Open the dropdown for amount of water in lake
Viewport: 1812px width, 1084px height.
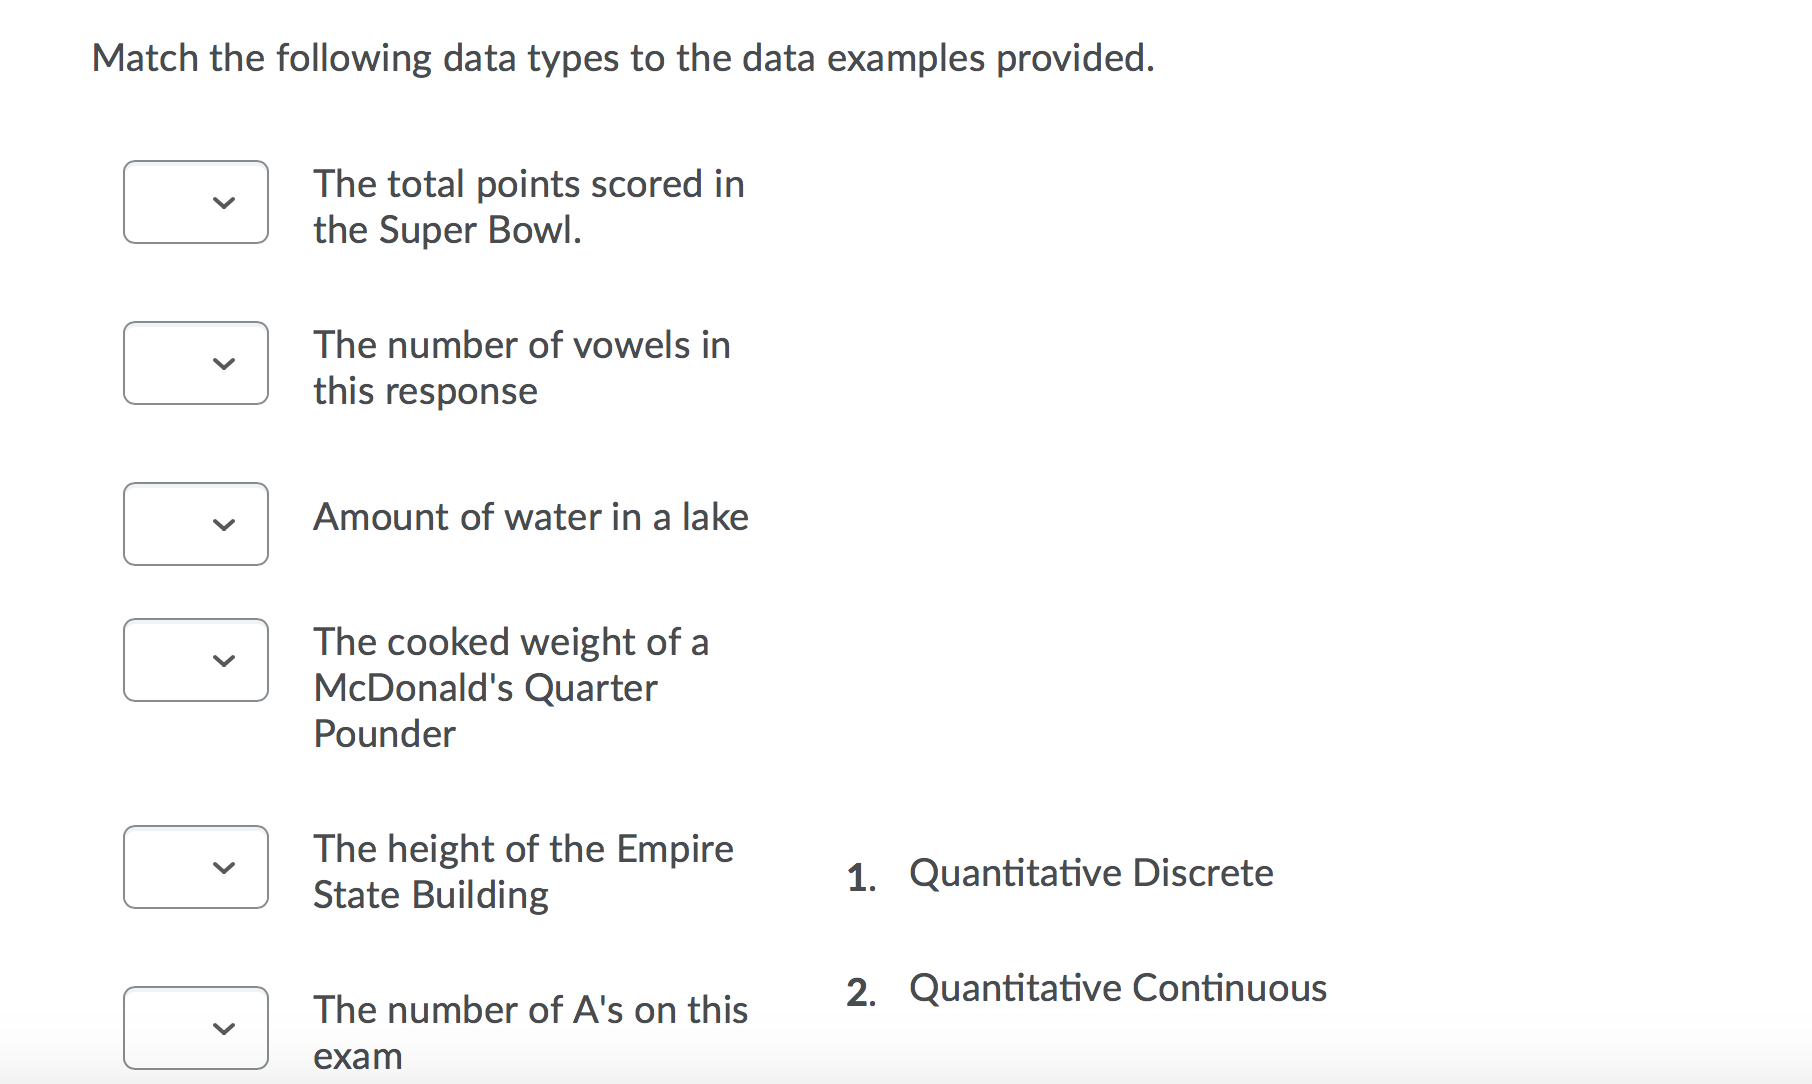(195, 524)
